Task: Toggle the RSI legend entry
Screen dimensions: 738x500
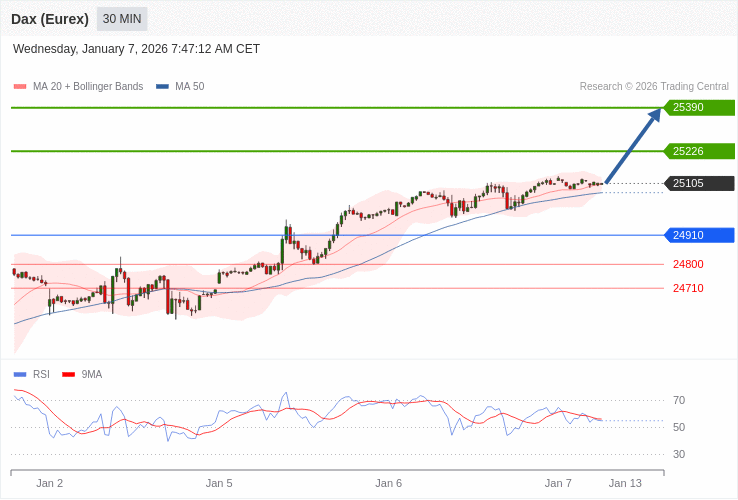Action: (41, 375)
